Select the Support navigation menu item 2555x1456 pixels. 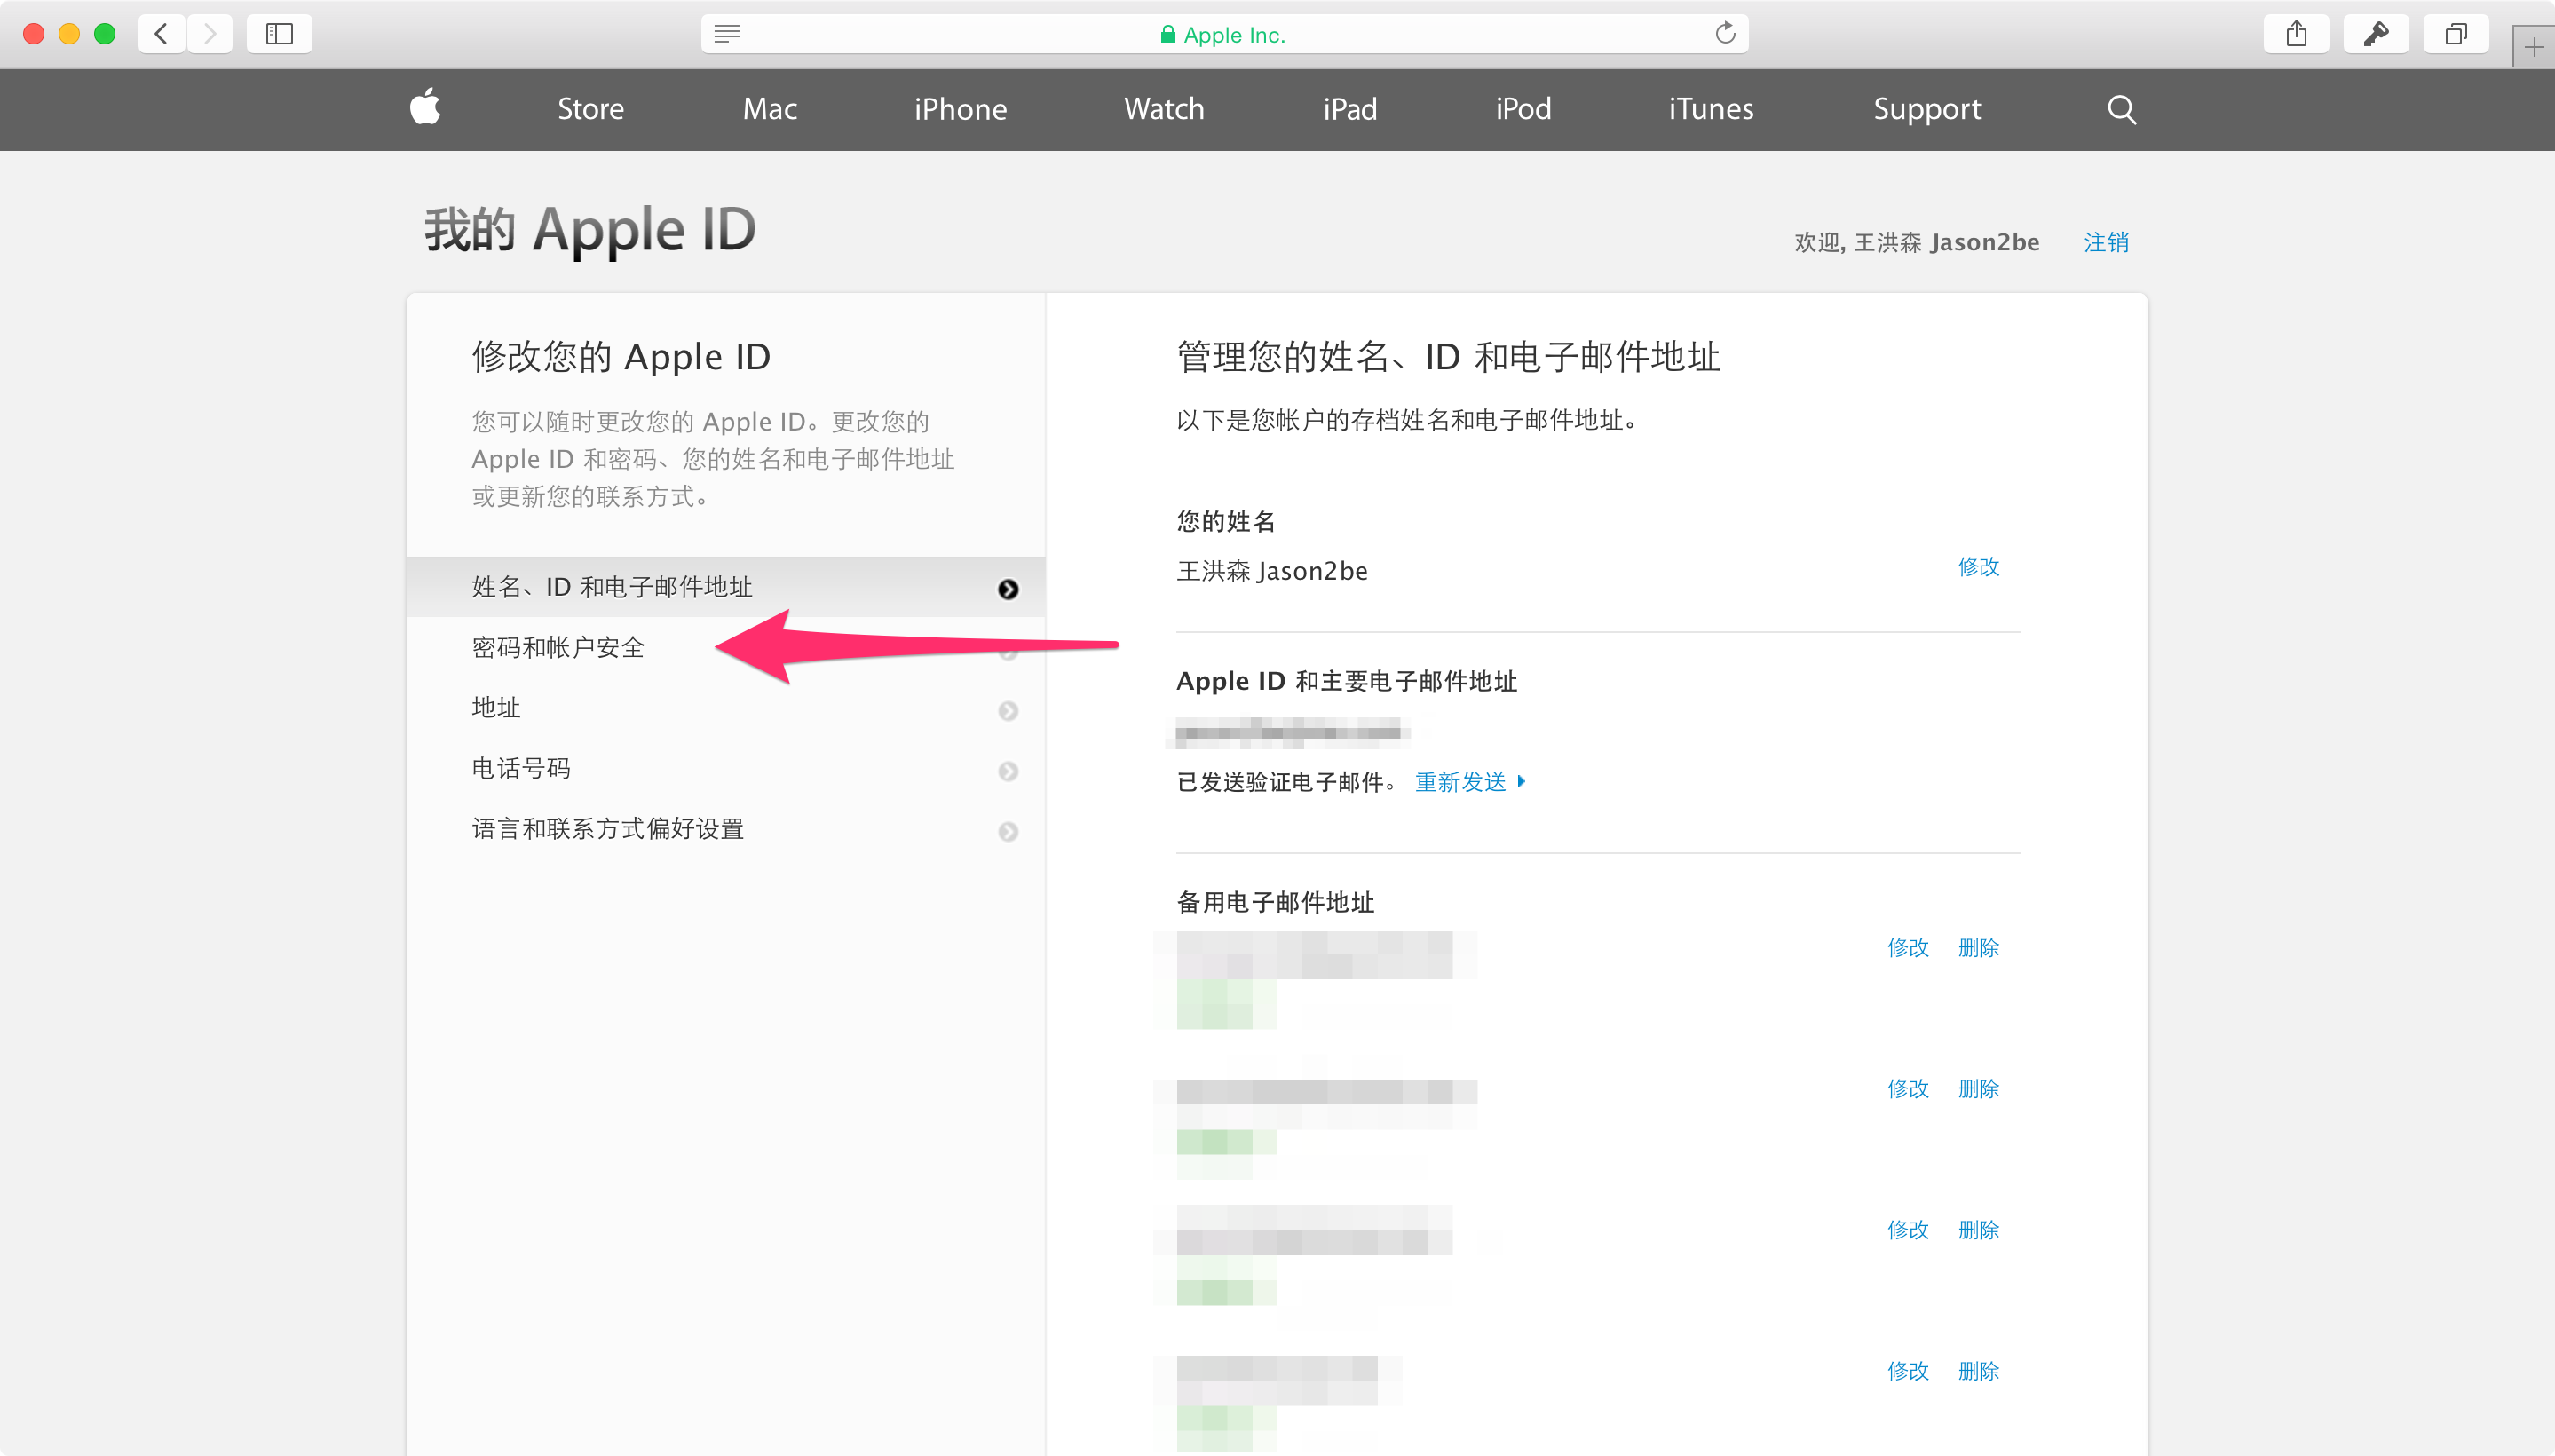1926,109
